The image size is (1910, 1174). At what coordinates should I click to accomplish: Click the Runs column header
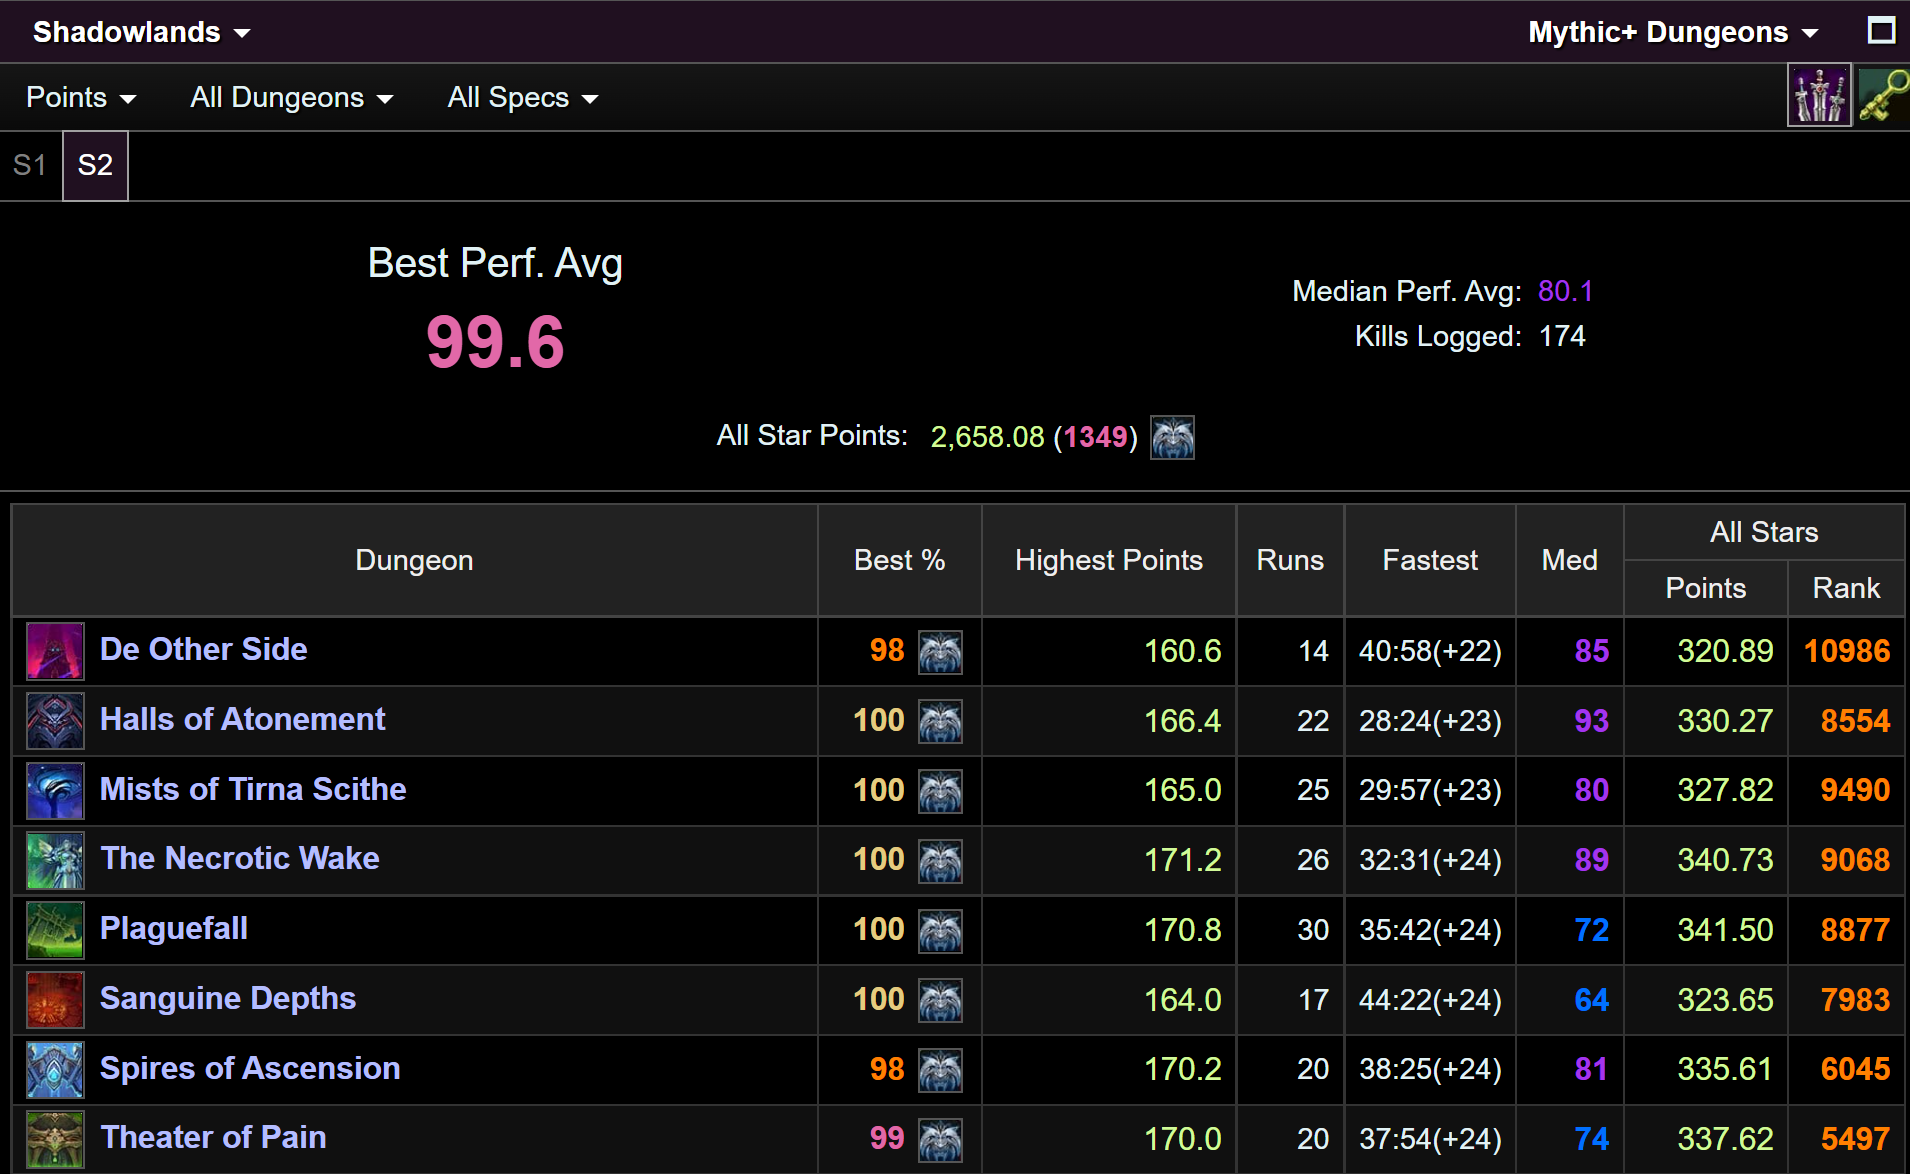point(1290,560)
